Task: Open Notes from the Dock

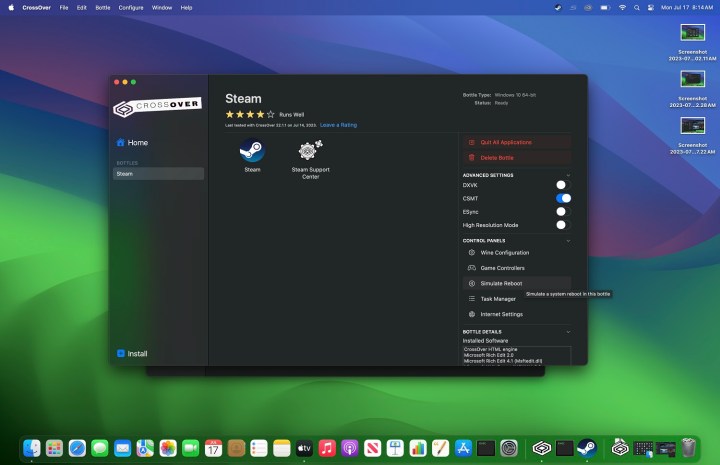Action: tap(281, 448)
